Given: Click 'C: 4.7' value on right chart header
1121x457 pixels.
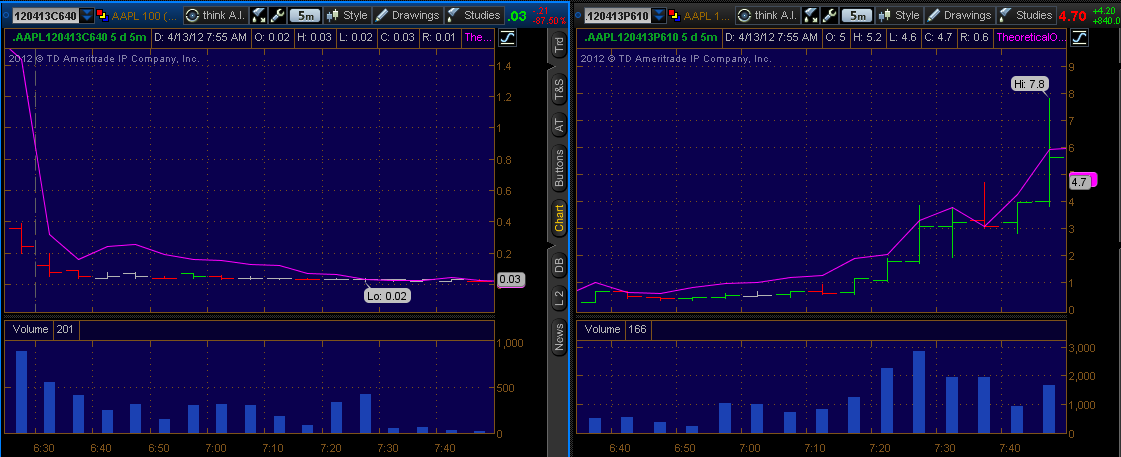Looking at the screenshot, I should click(940, 37).
